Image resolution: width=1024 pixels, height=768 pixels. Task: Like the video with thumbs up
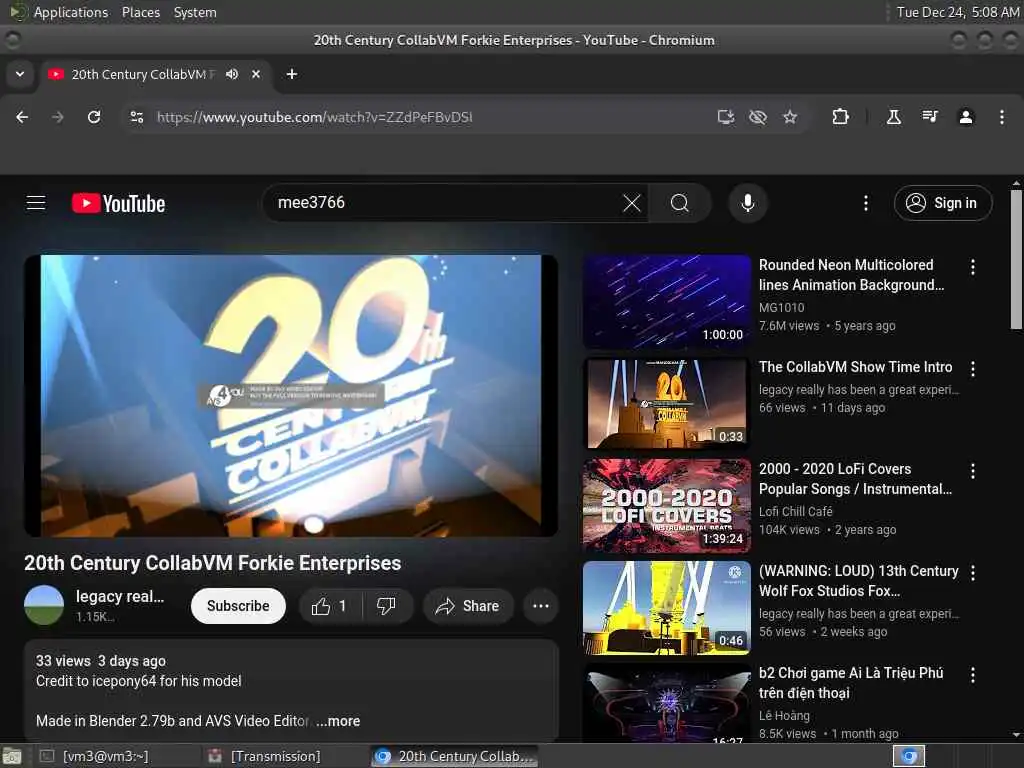(x=329, y=606)
